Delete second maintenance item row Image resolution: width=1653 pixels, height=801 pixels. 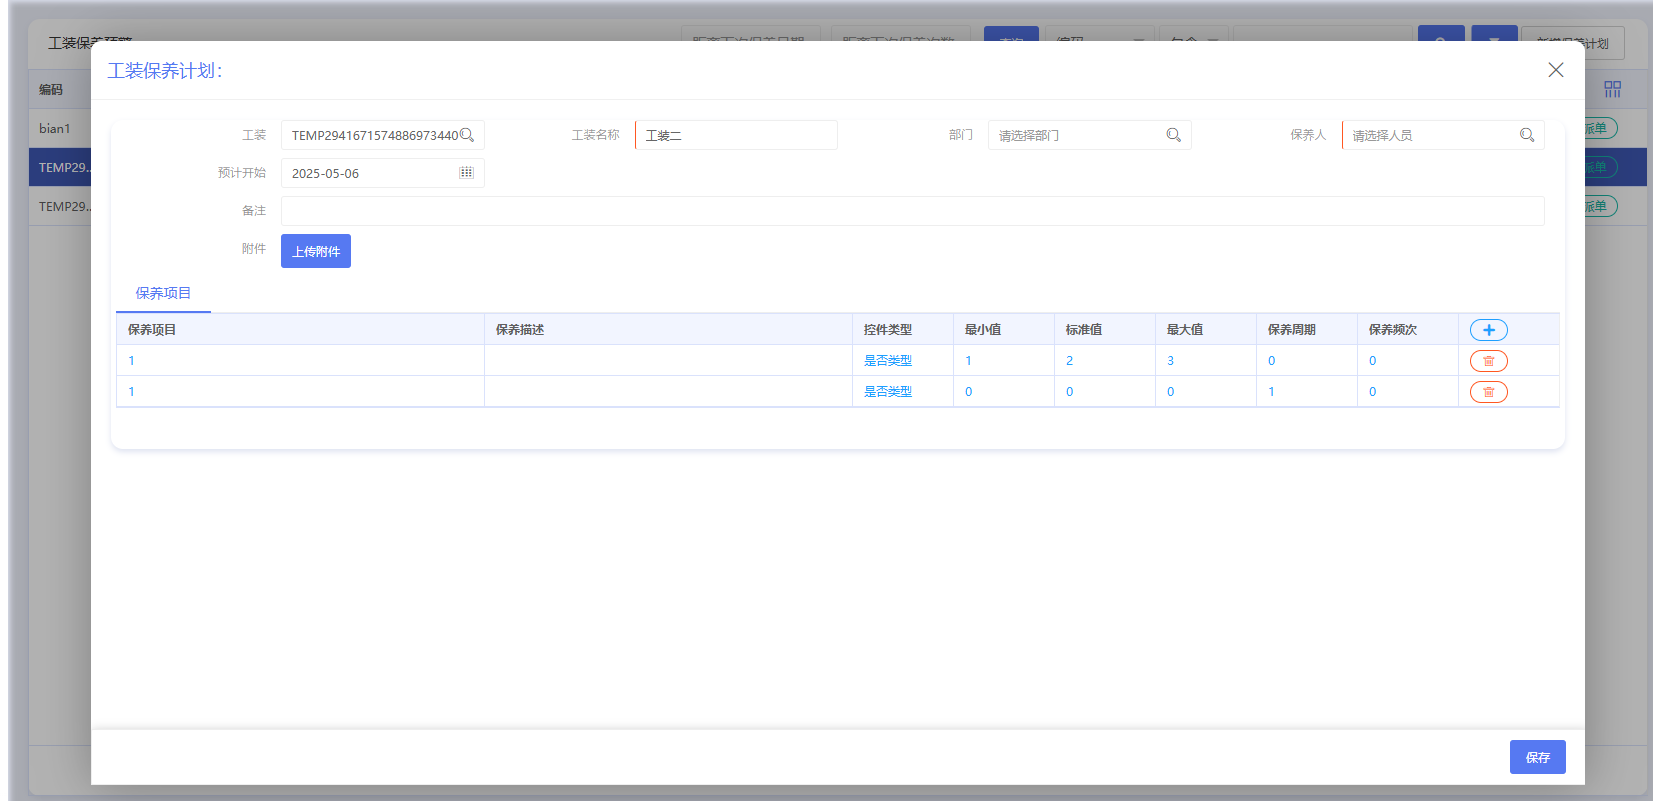click(x=1488, y=392)
